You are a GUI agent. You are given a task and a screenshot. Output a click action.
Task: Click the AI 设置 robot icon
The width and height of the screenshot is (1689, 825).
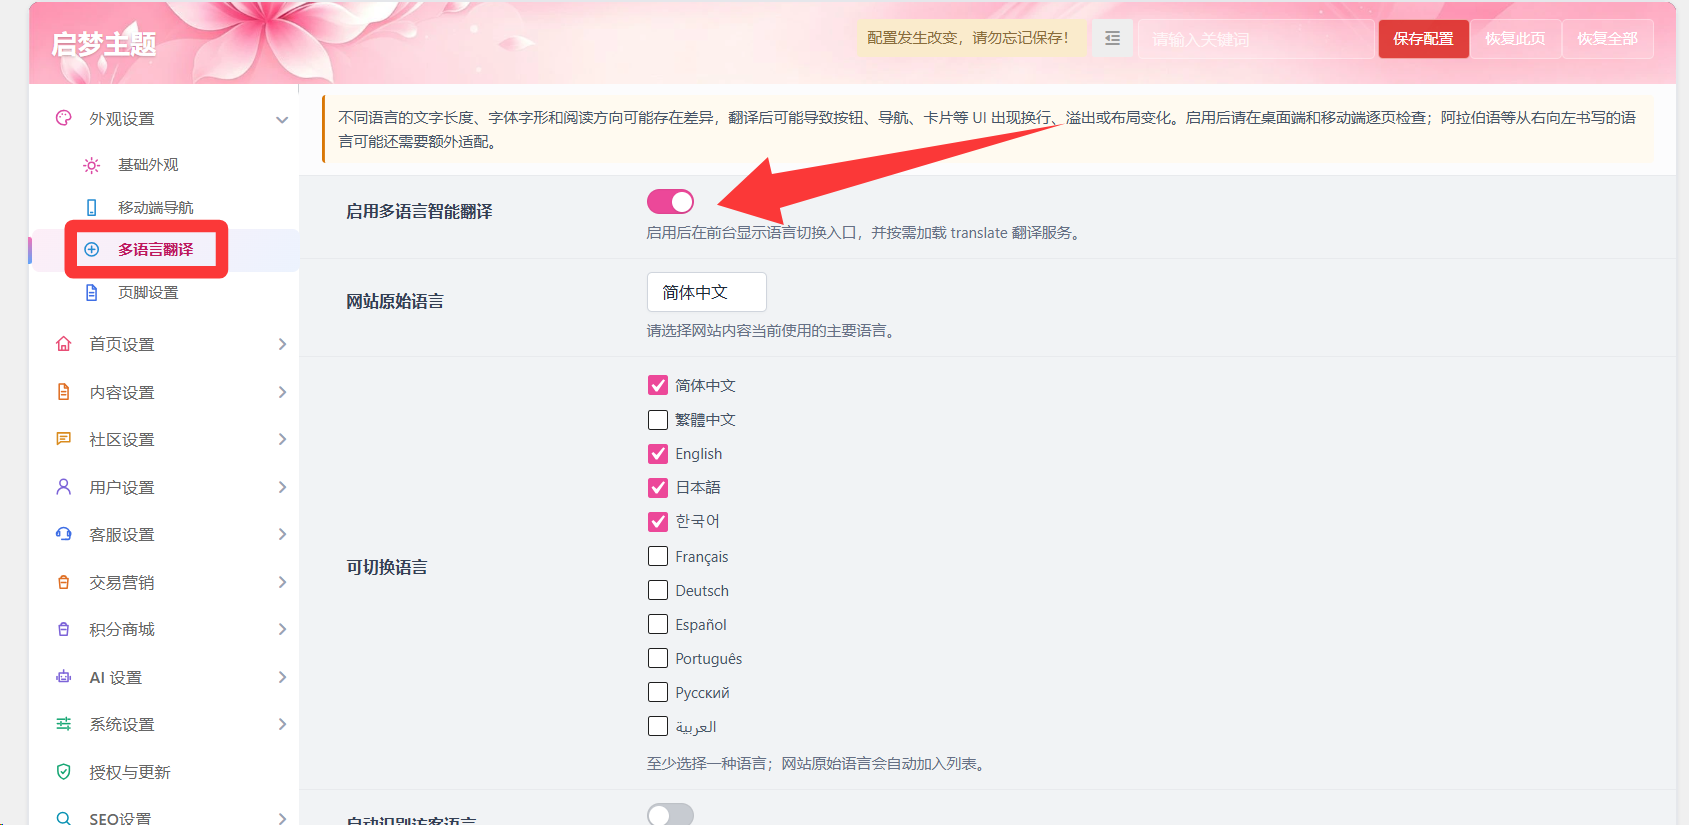(64, 677)
